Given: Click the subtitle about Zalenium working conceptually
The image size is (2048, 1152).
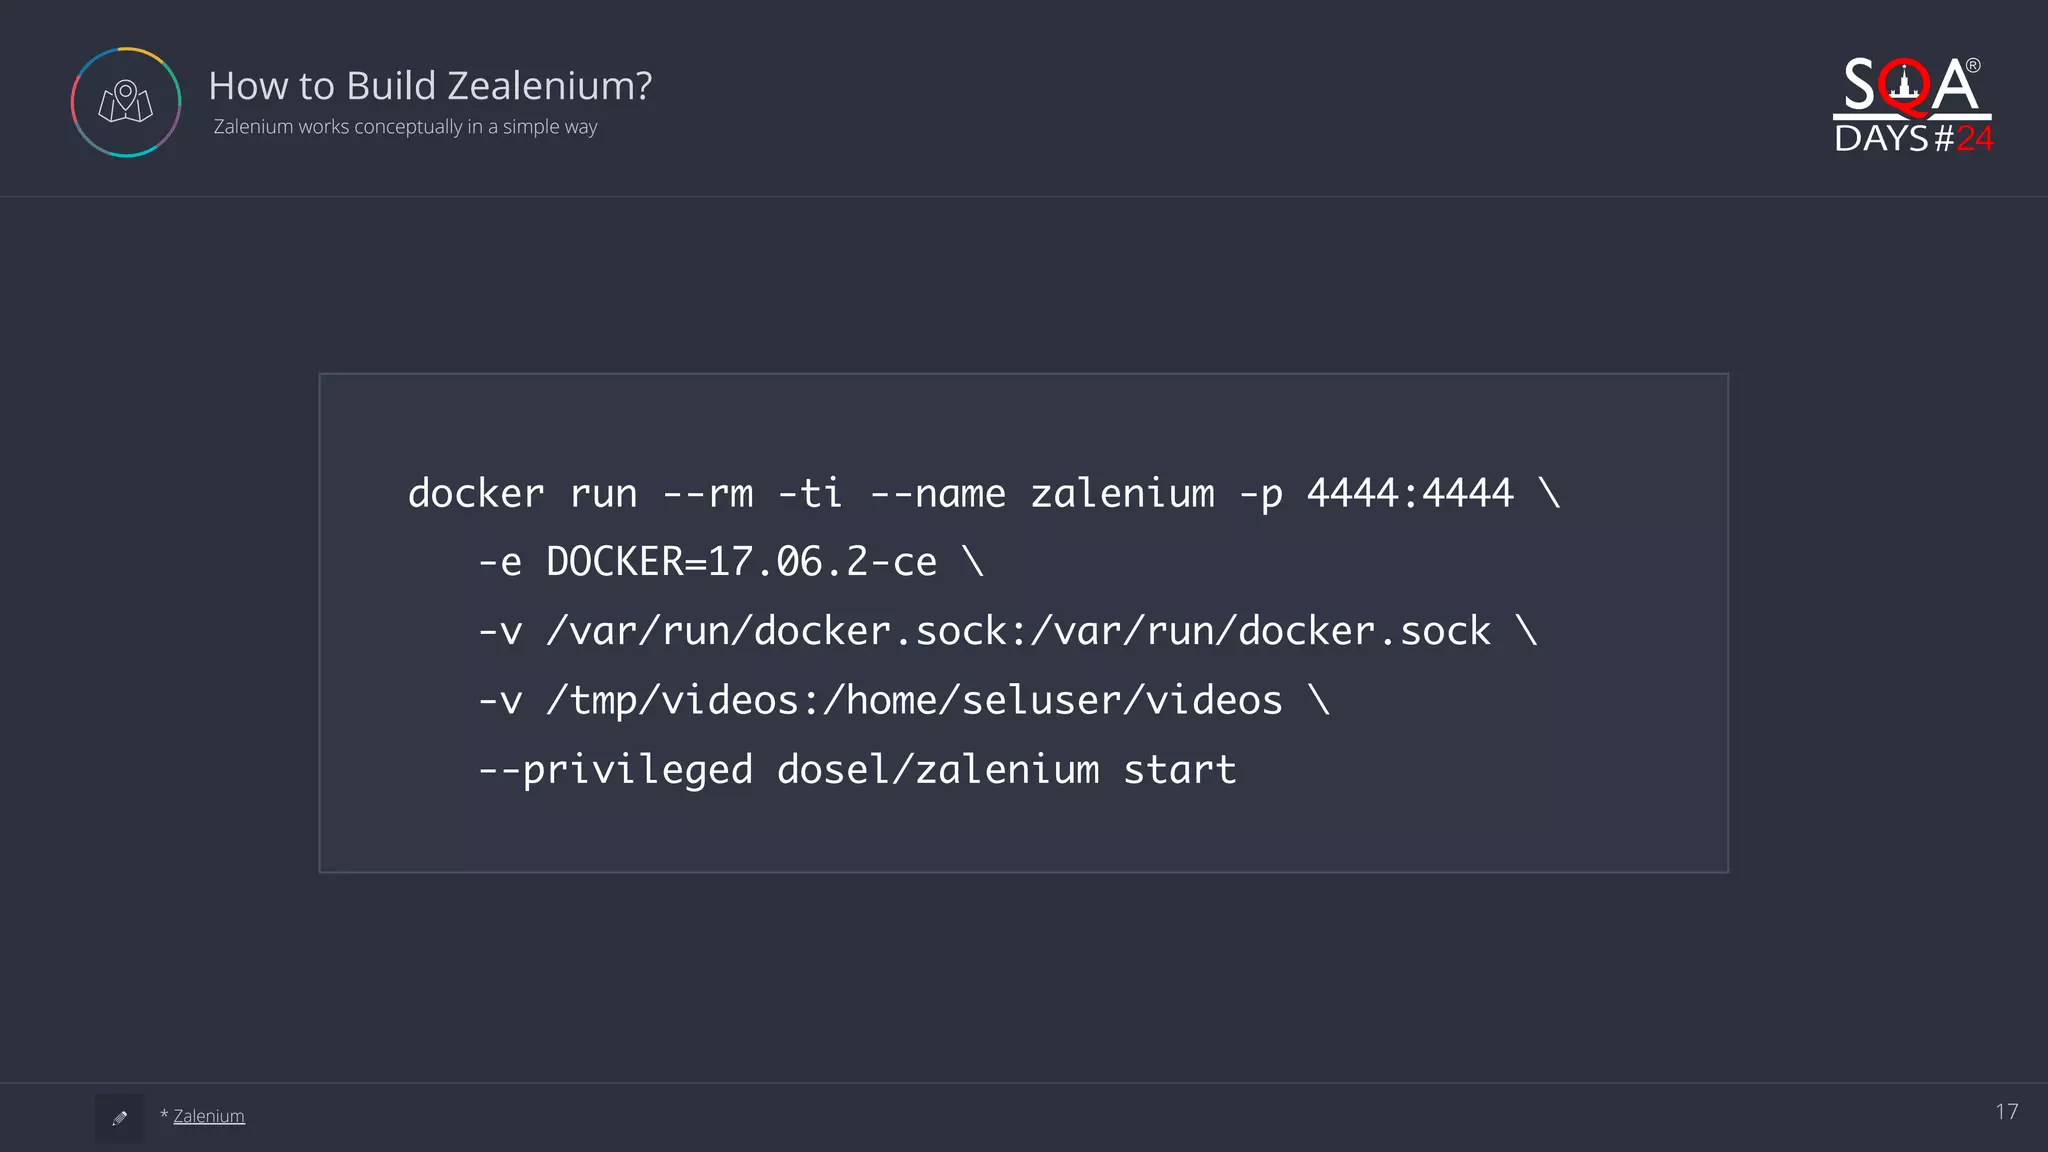Looking at the screenshot, I should pyautogui.click(x=405, y=127).
